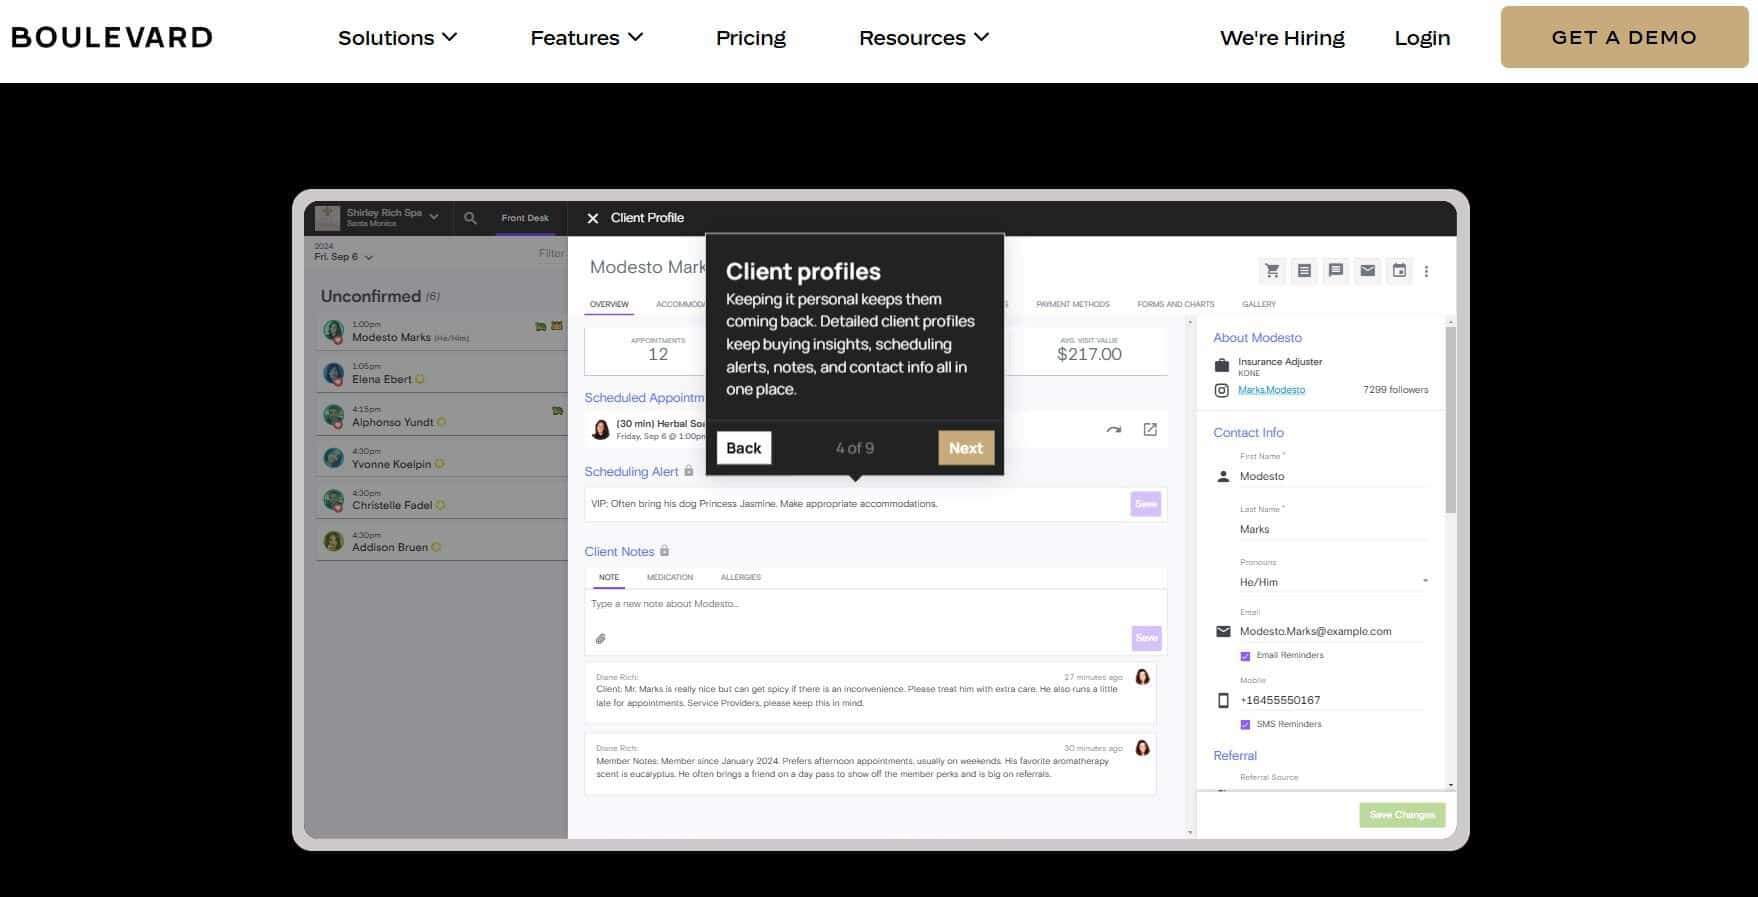Screen dimensions: 1758x897
Task: Toggle the Email Reminders checkbox
Action: point(1245,656)
